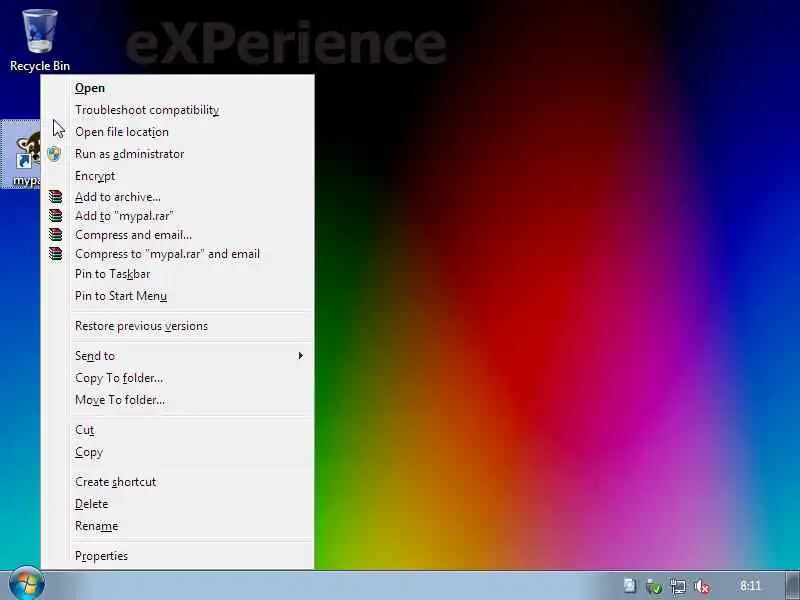Open the Windows Start orb
800x600 pixels.
27,584
